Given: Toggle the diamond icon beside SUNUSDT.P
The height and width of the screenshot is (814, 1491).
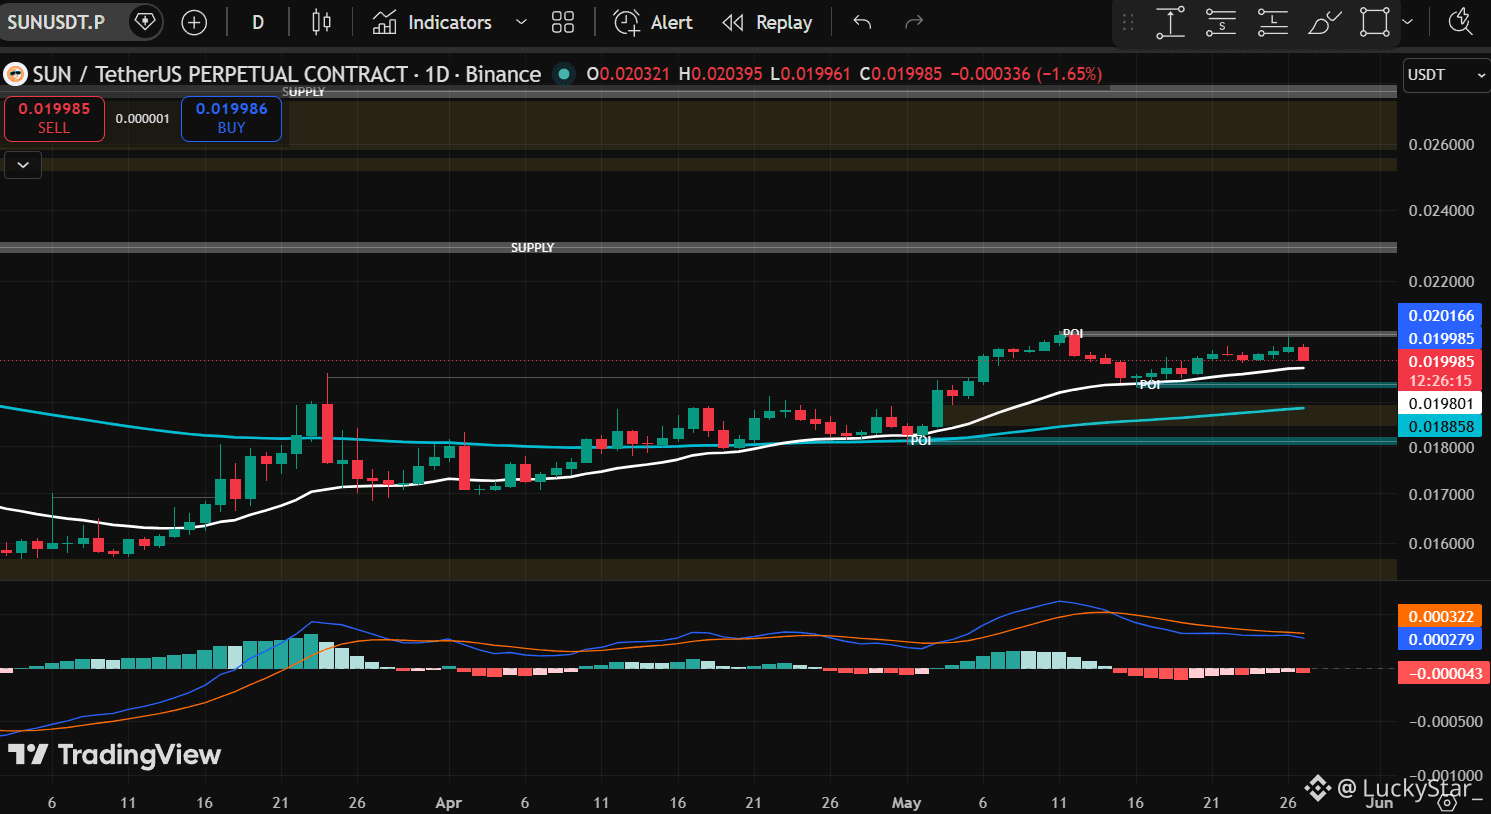Looking at the screenshot, I should coord(145,21).
